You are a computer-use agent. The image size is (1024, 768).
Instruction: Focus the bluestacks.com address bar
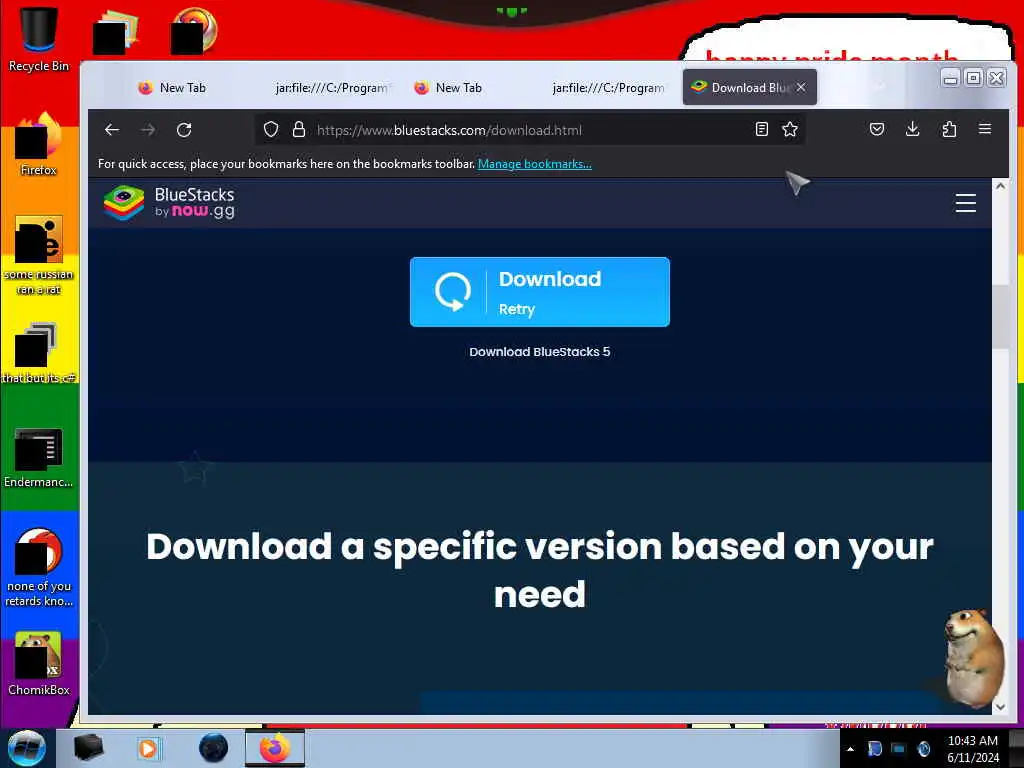(x=529, y=130)
